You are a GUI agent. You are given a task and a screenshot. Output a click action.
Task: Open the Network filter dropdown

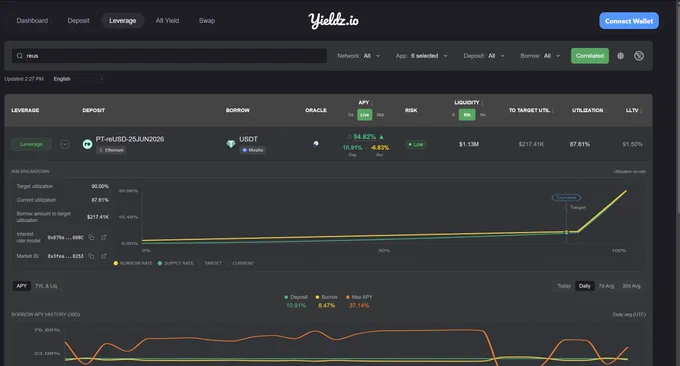(359, 56)
